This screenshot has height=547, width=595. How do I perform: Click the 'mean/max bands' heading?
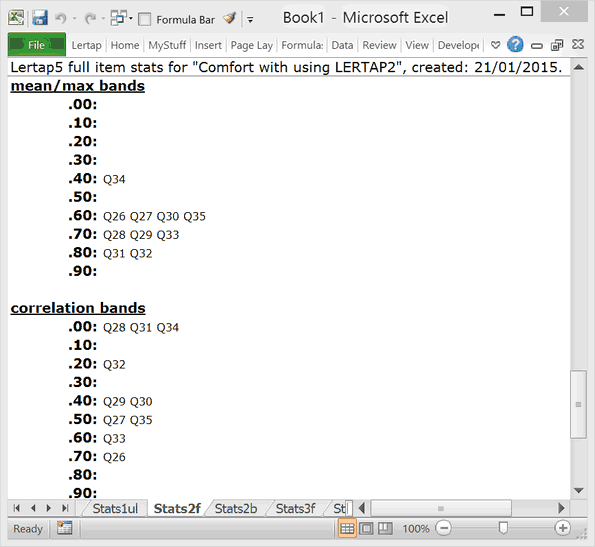pyautogui.click(x=78, y=86)
